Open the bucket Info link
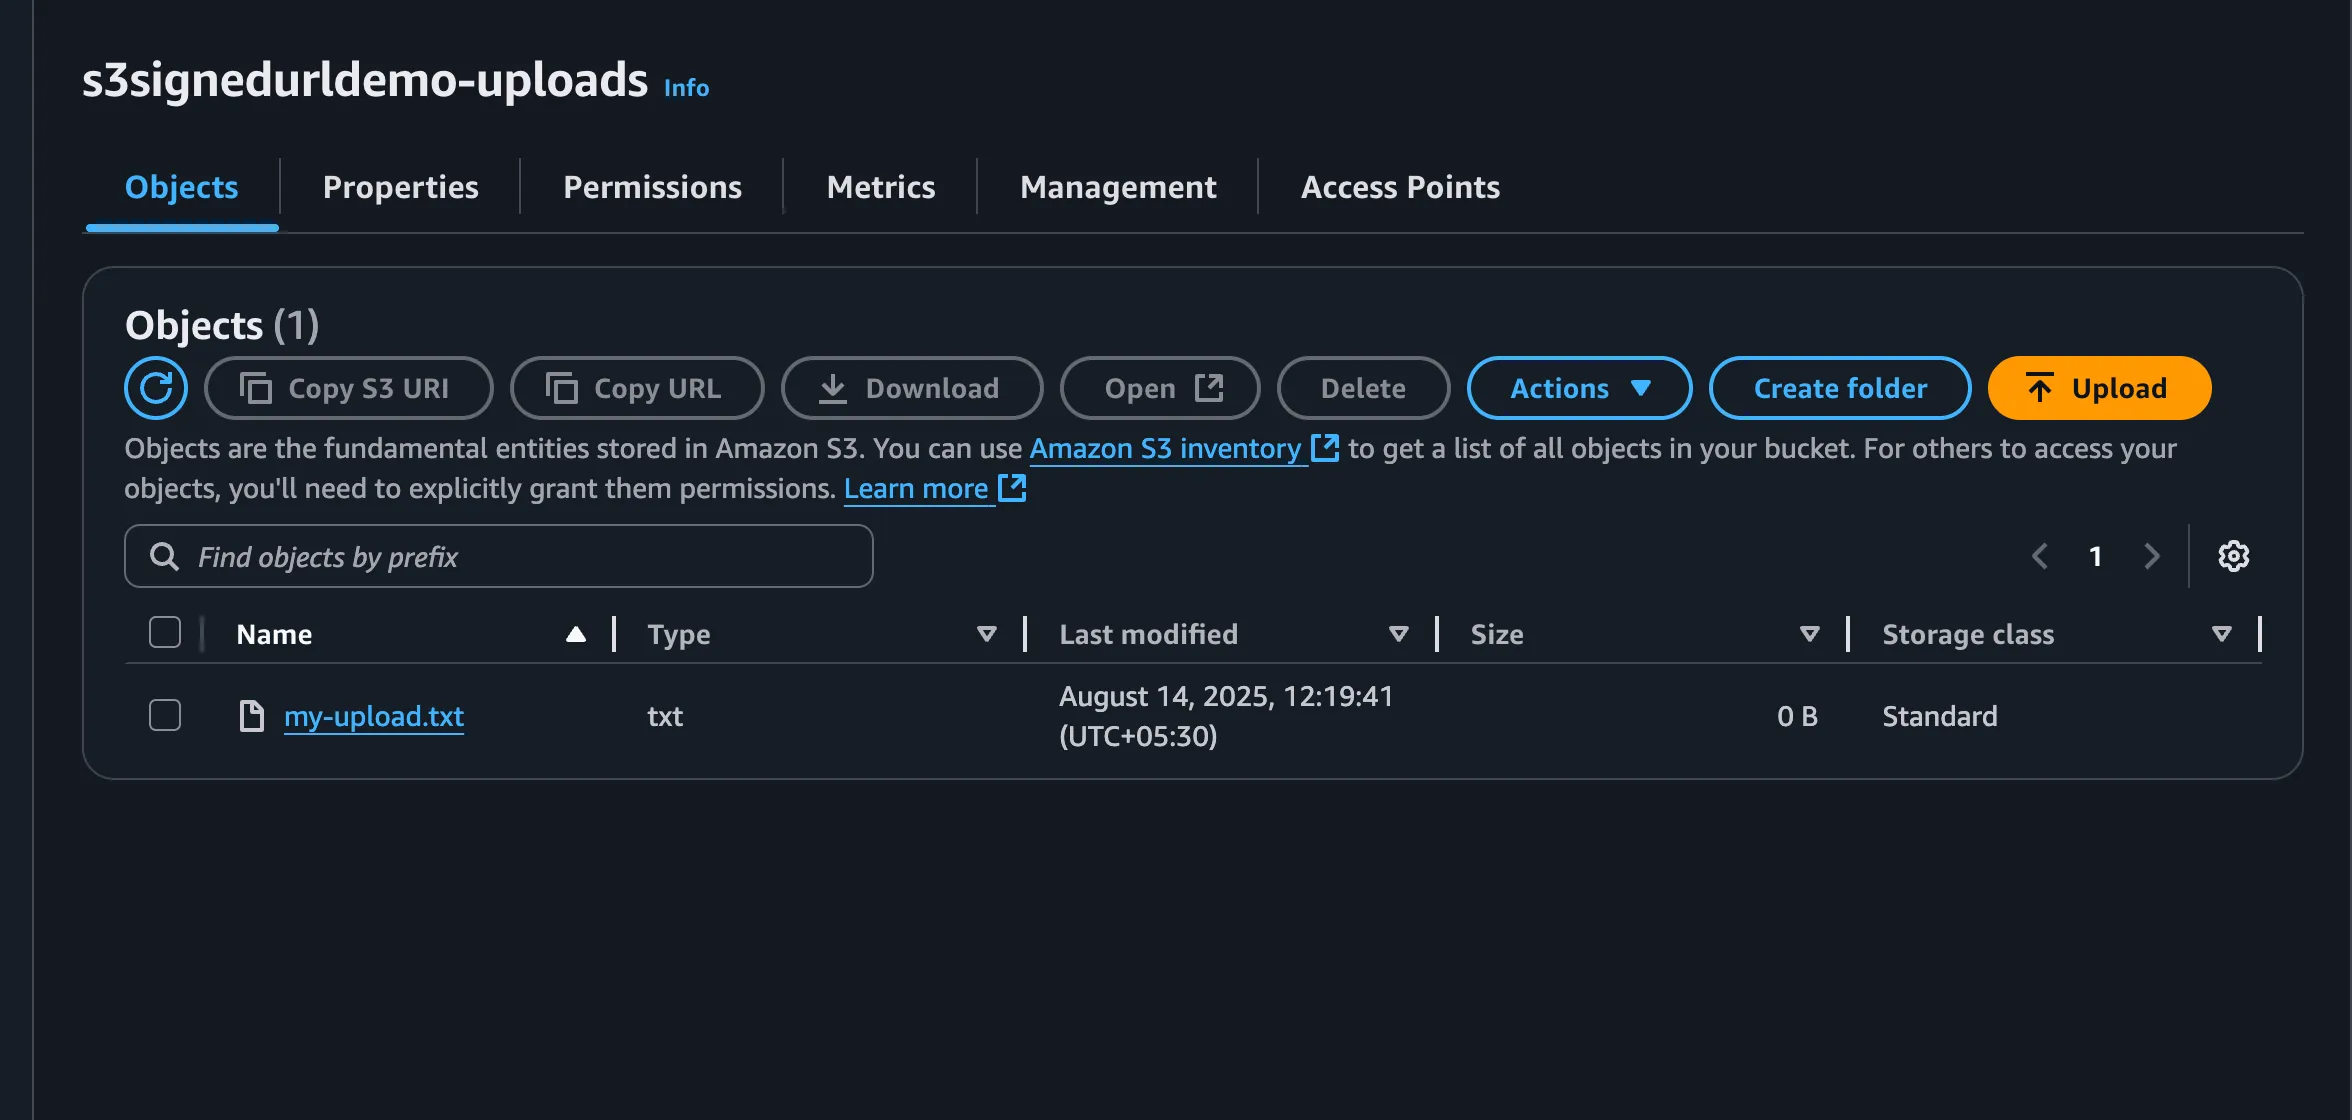 (686, 88)
